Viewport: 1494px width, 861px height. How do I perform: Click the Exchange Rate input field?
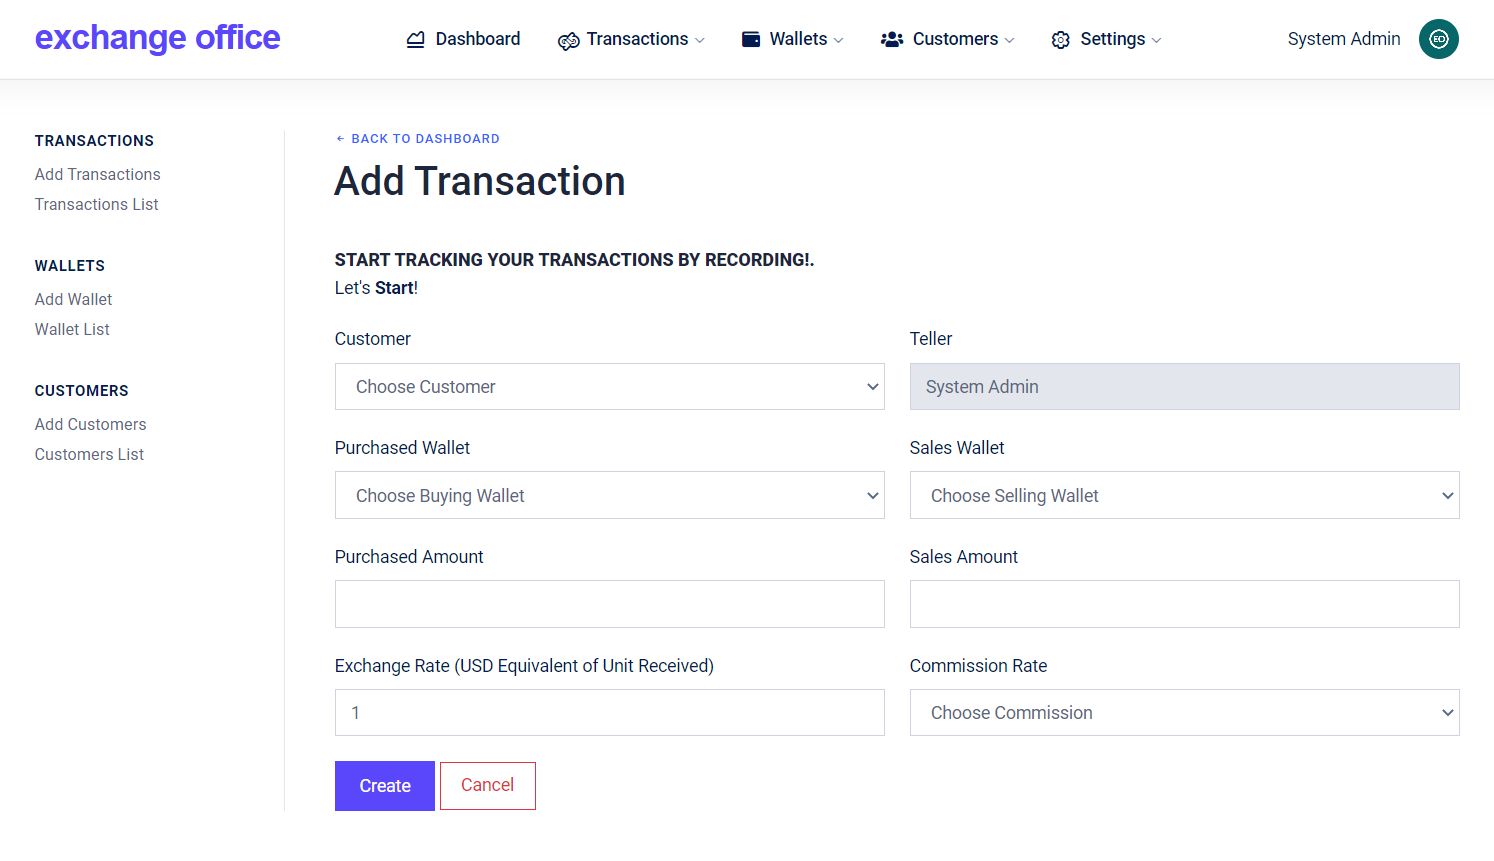click(610, 713)
